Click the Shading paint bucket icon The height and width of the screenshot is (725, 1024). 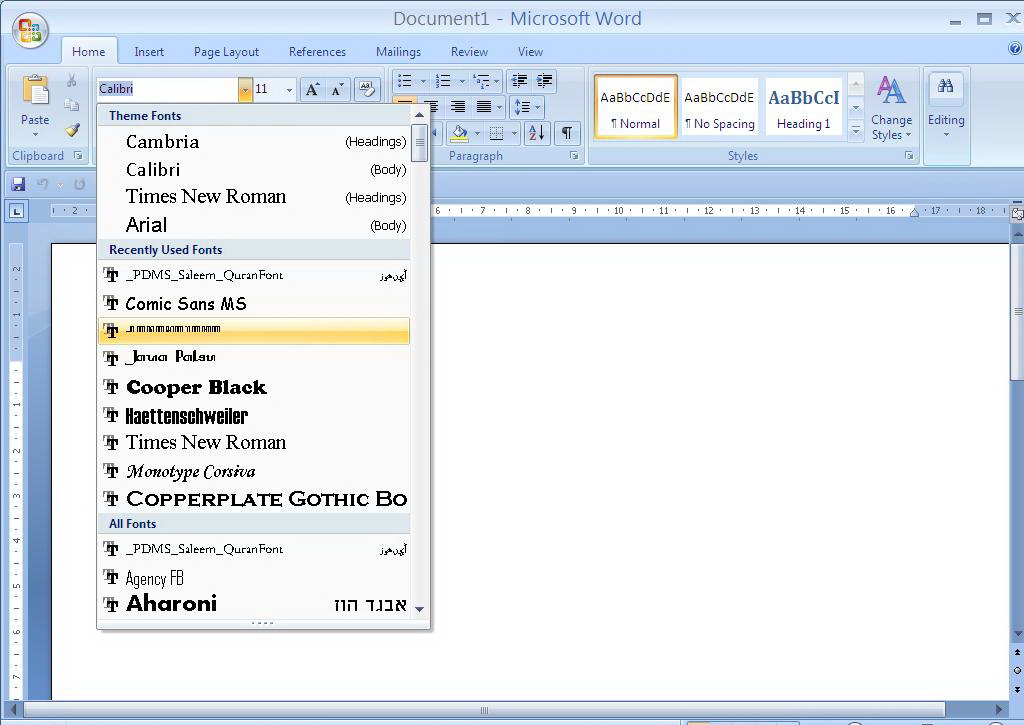(x=460, y=133)
